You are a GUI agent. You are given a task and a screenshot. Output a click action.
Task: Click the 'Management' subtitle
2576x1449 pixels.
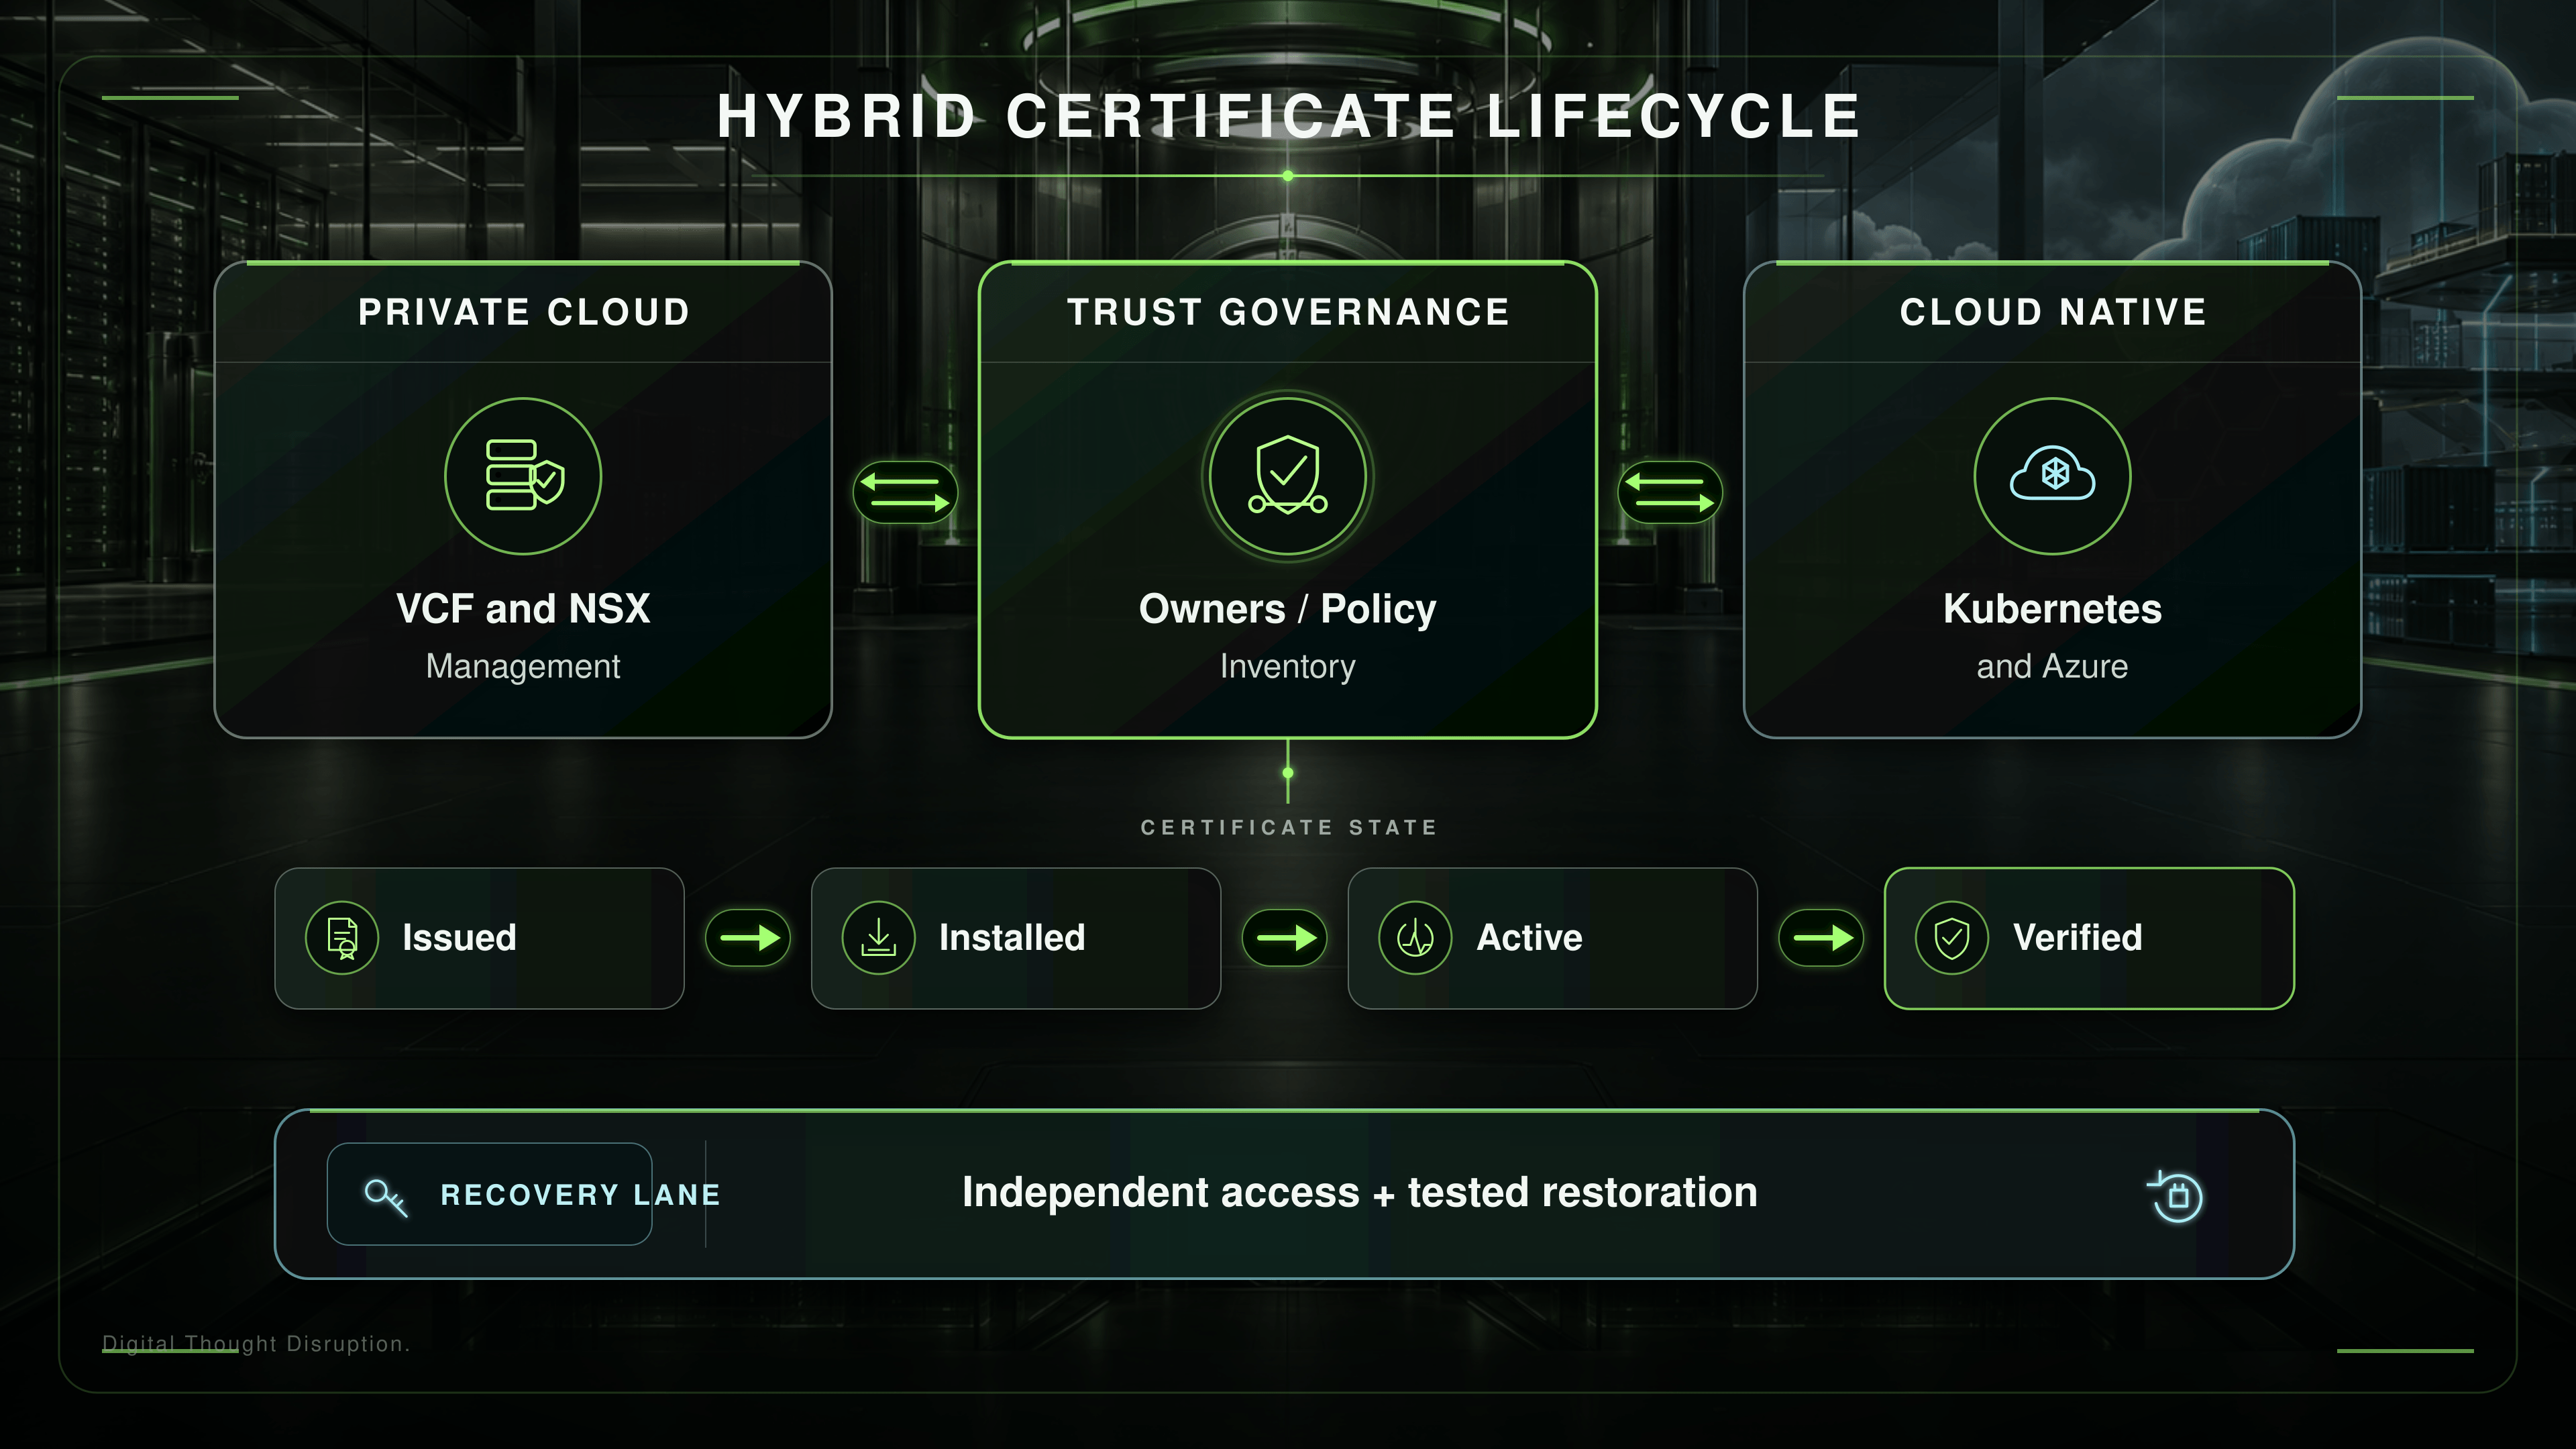(523, 666)
